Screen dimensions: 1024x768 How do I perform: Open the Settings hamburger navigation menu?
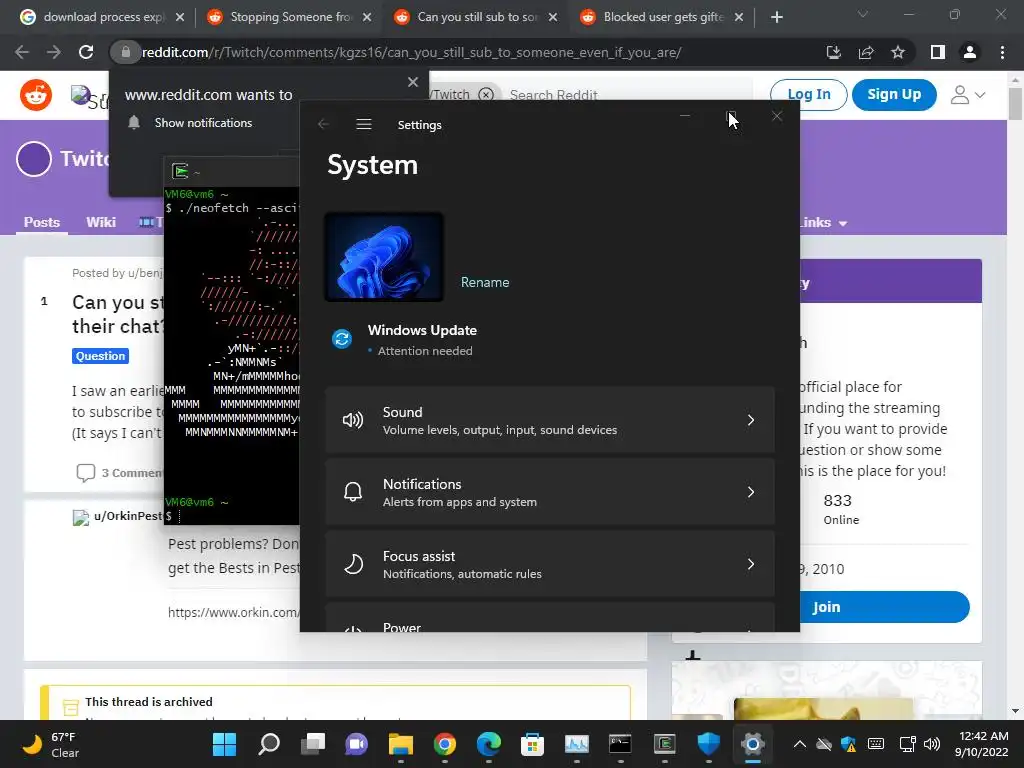click(x=364, y=124)
